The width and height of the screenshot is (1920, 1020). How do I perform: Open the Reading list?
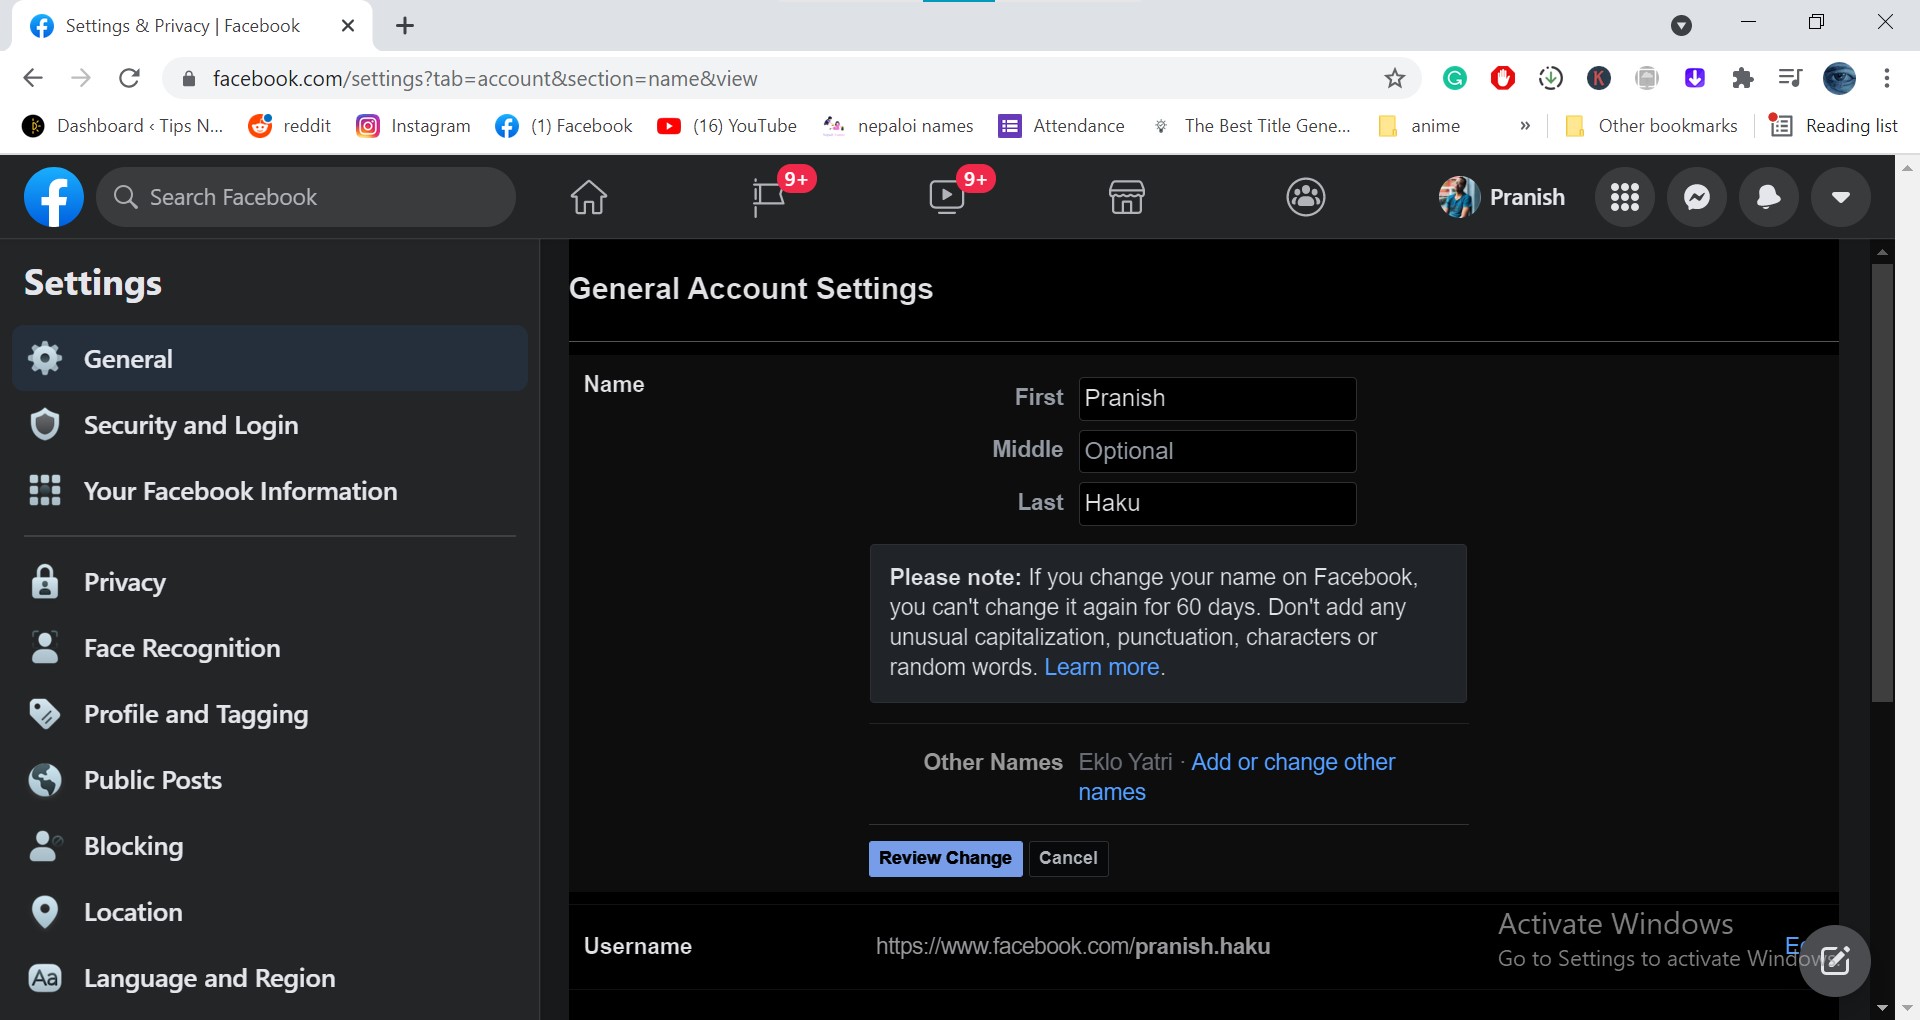(x=1834, y=126)
